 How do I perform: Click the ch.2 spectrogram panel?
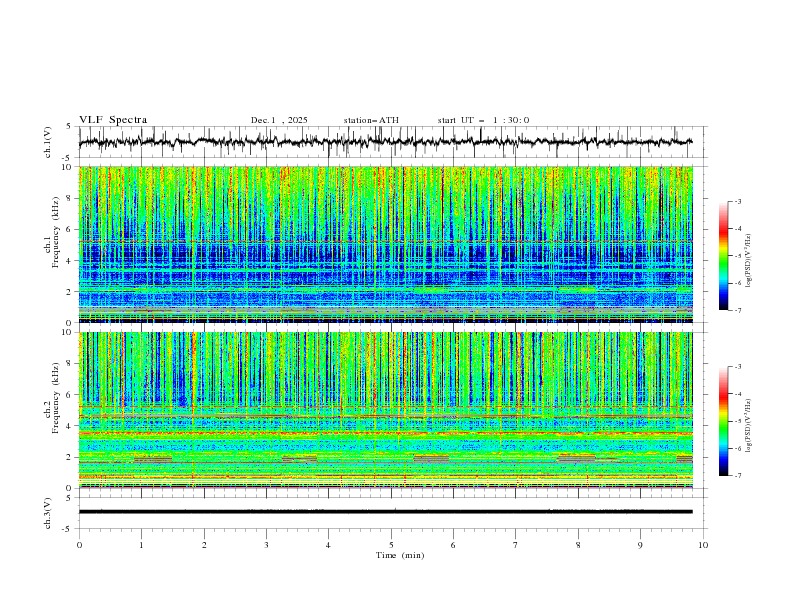pyautogui.click(x=385, y=410)
